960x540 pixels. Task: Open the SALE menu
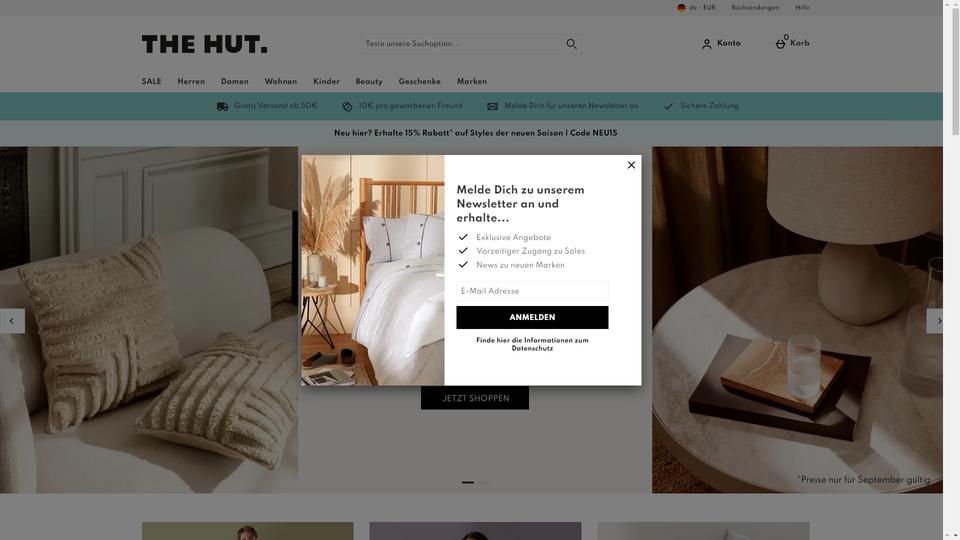point(151,81)
